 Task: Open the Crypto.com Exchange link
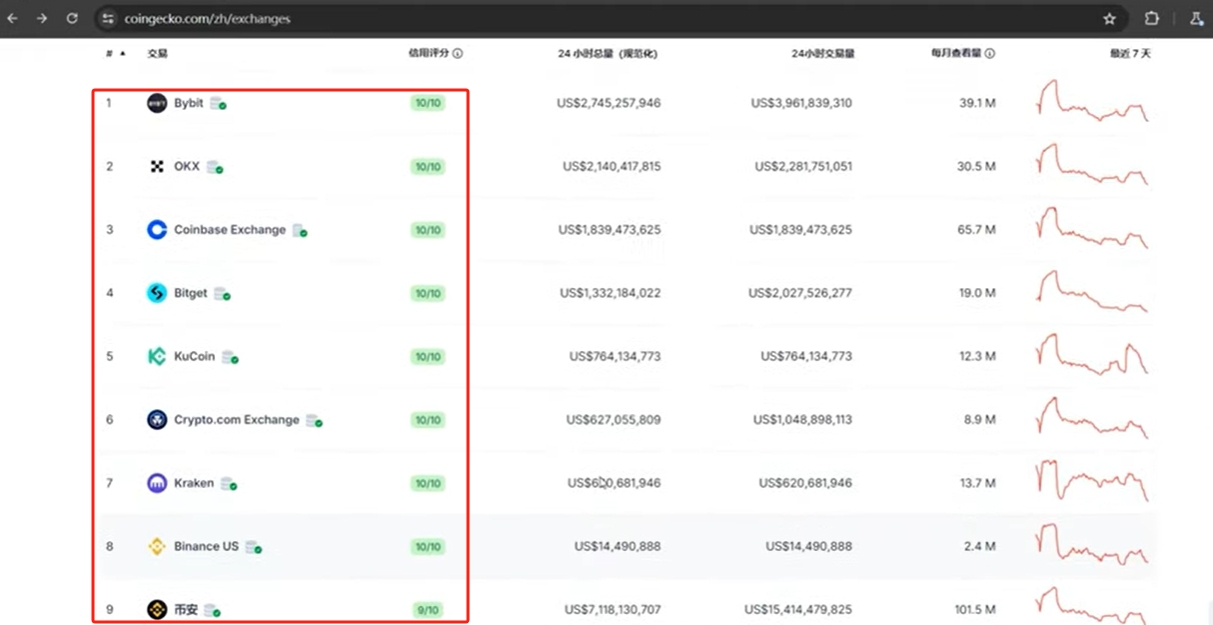pos(237,420)
